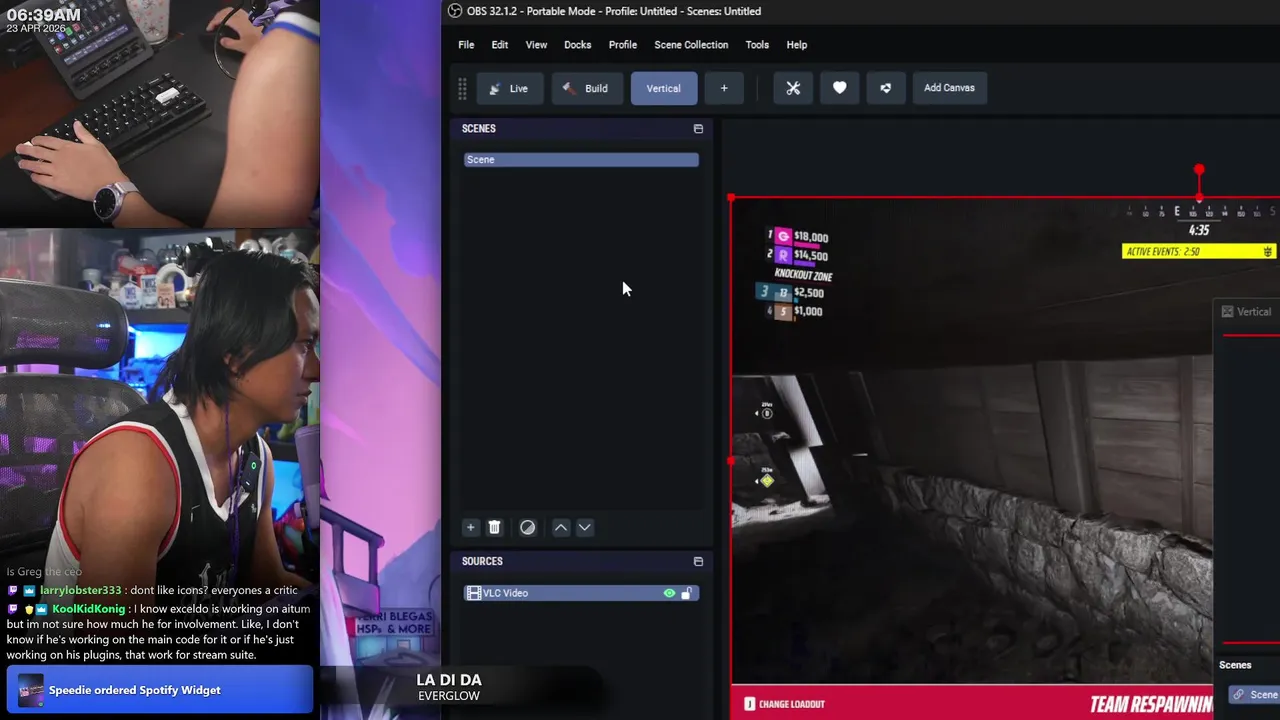Click the Scene chip in right Scenes dock
Image resolution: width=1280 pixels, height=720 pixels.
pos(1254,695)
